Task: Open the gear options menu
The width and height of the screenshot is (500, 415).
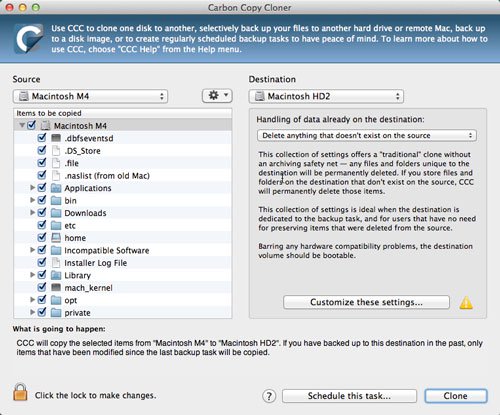Action: [217, 96]
